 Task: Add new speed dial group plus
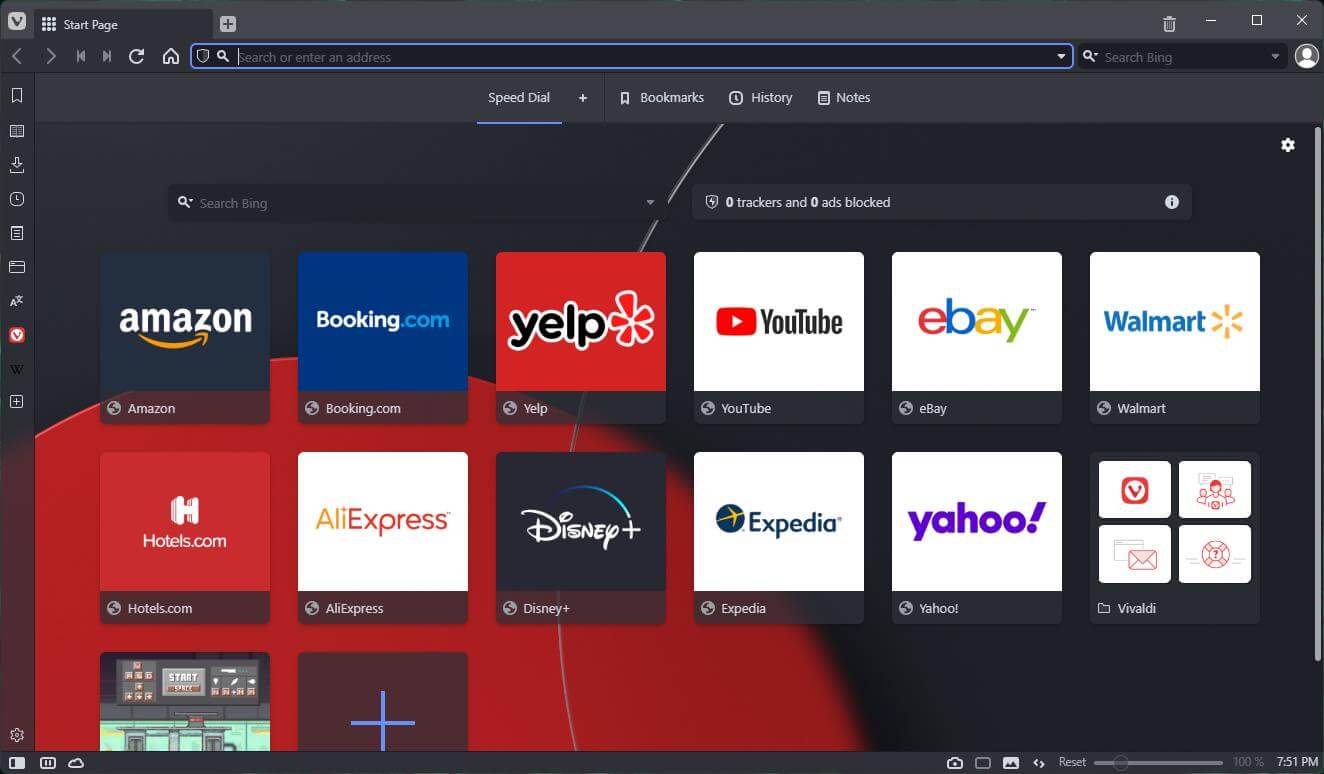tap(583, 98)
